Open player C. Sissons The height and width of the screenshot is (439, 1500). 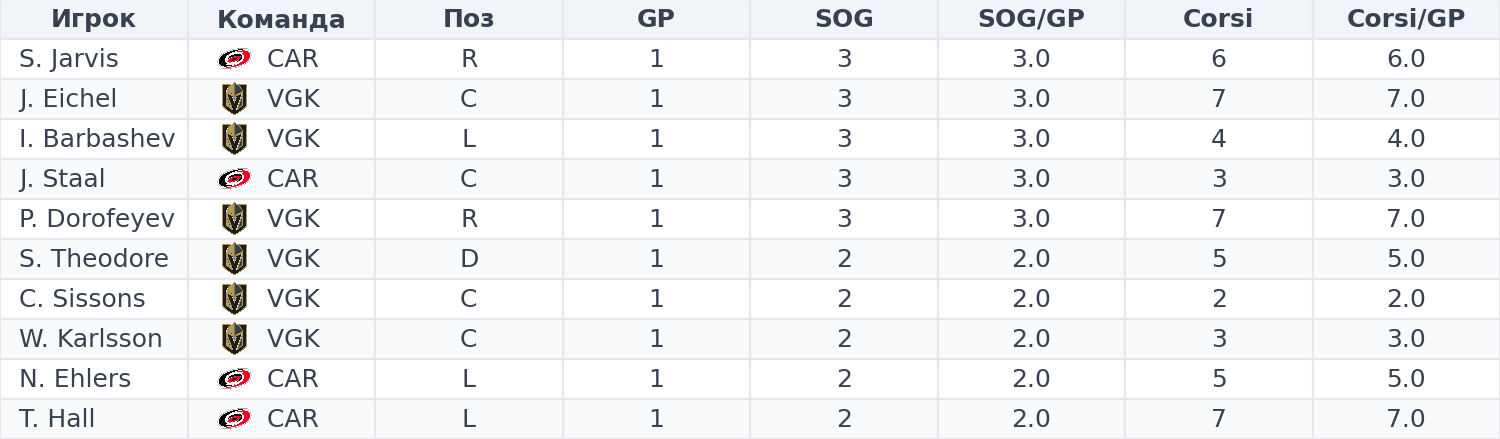[82, 299]
